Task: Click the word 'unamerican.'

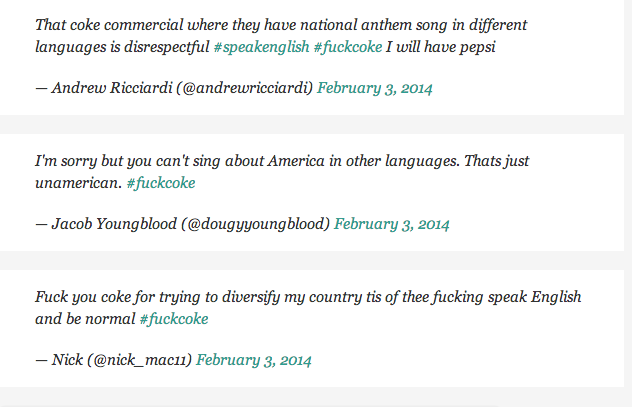Action: (x=78, y=183)
